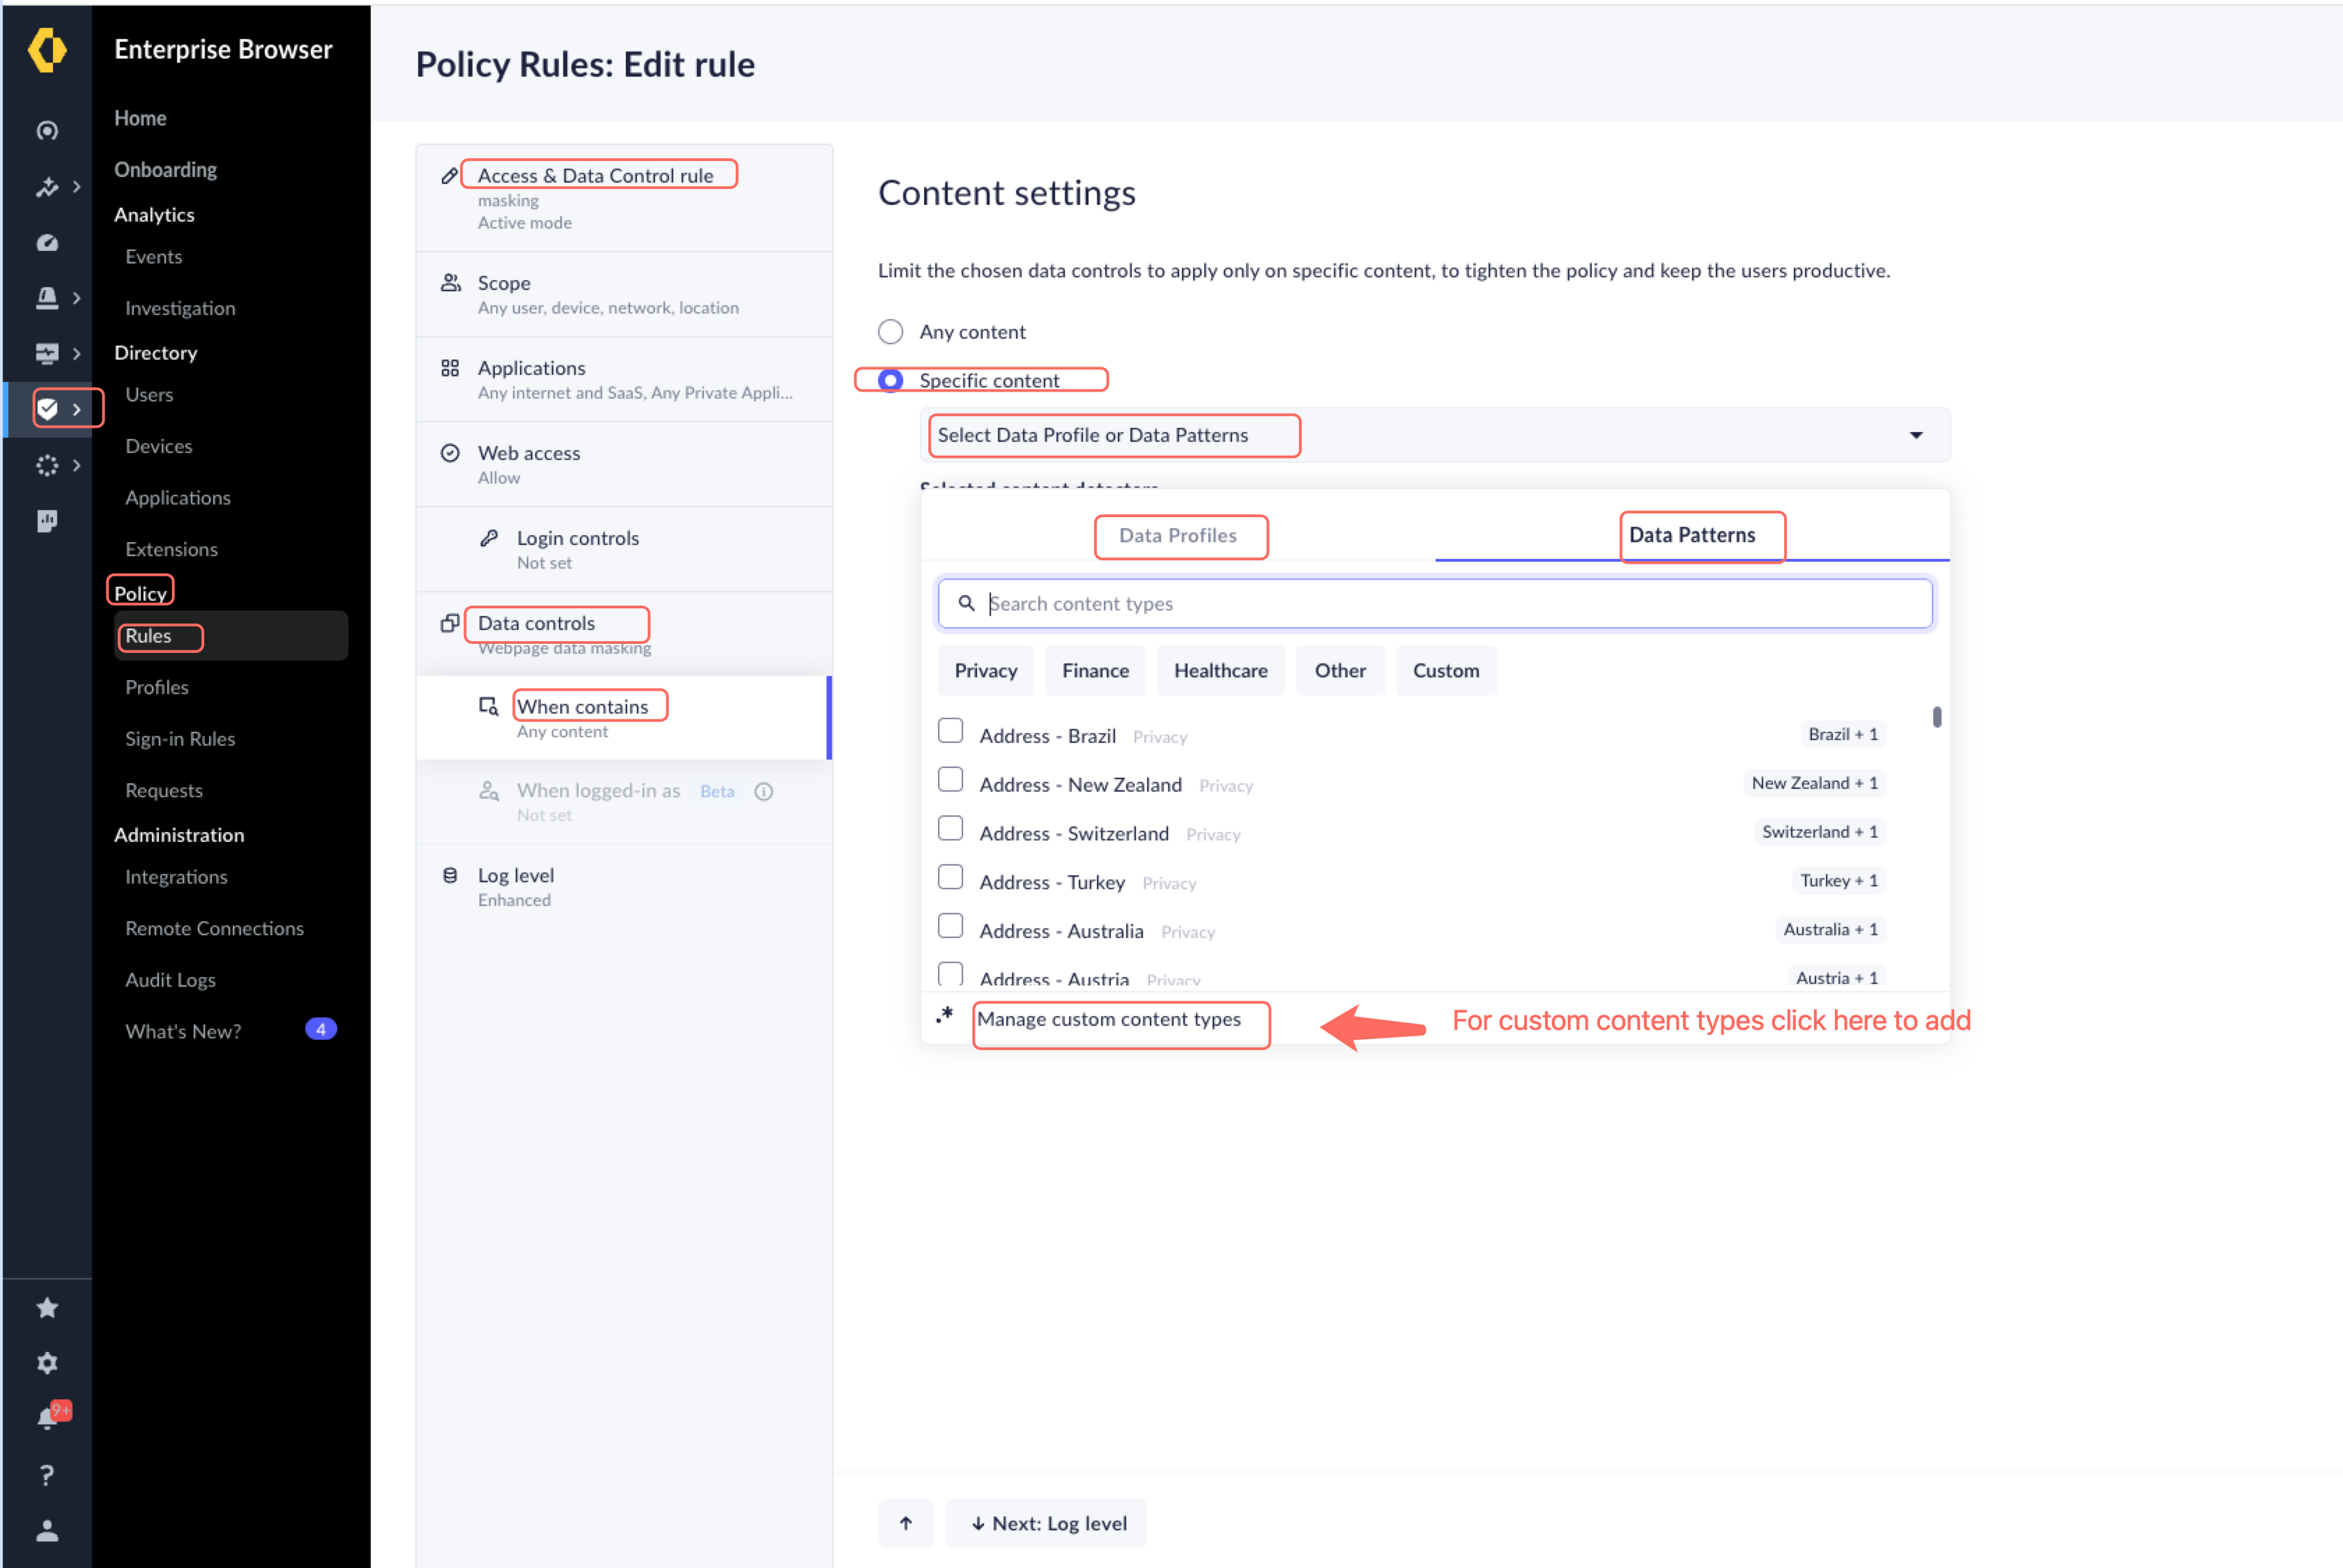Screen dimensions: 2343x1568
Task: Click info icon next to Beta
Action: coord(764,791)
